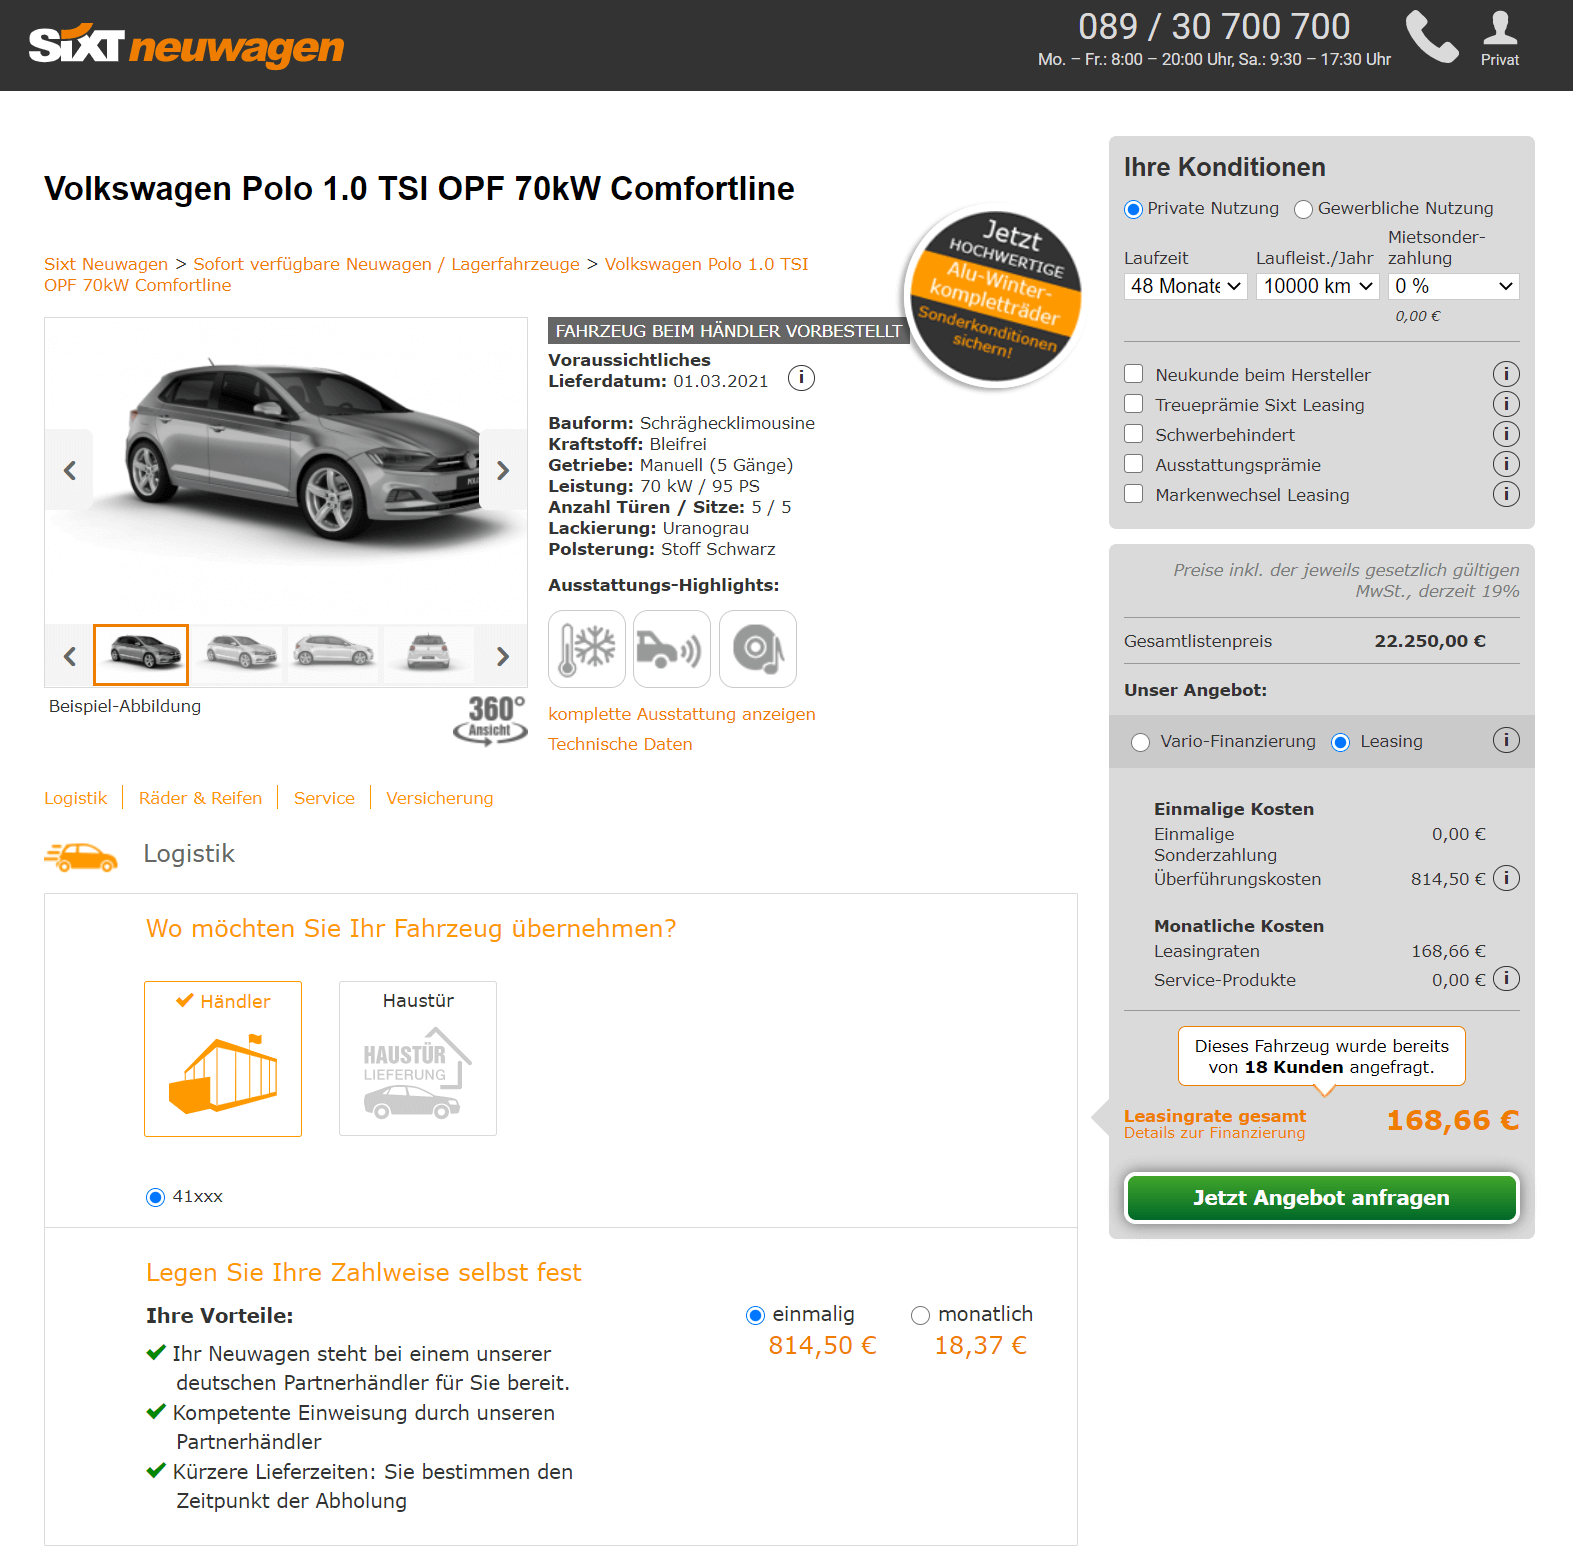The width and height of the screenshot is (1573, 1560).
Task: Open the 360° Ansicht view icon
Action: point(490,720)
